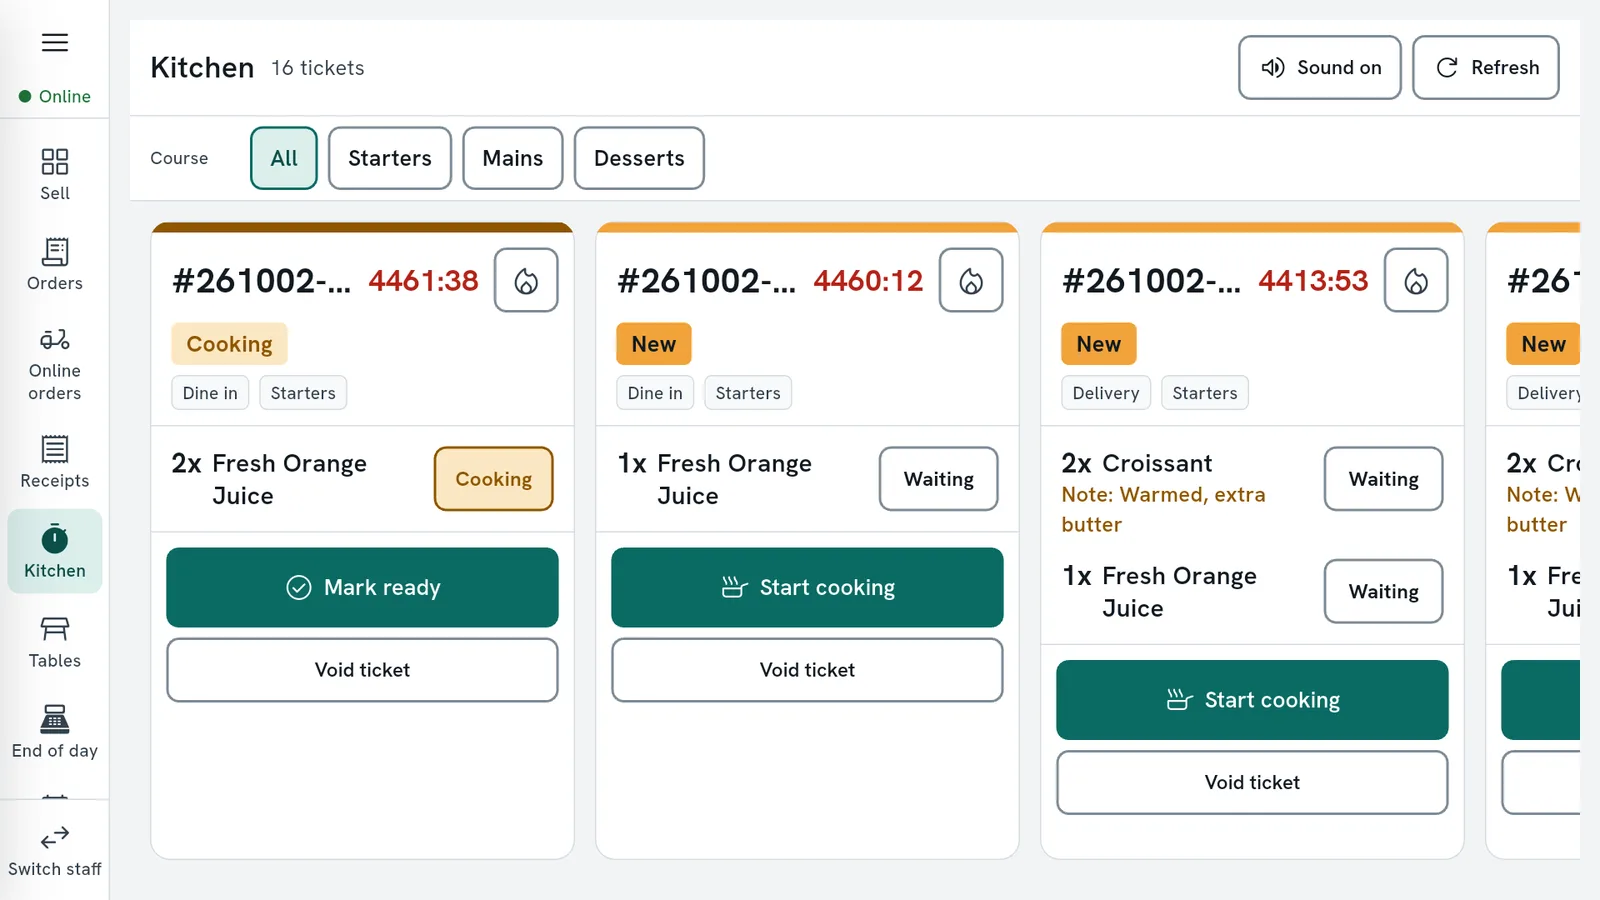1600x900 pixels.
Task: Open the hamburger menu
Action: tap(55, 42)
